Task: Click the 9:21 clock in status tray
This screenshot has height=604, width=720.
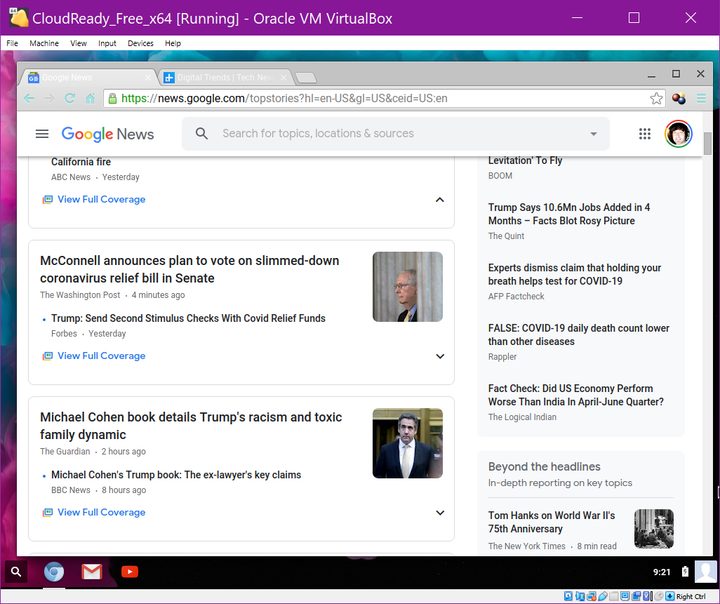Action: [x=662, y=572]
